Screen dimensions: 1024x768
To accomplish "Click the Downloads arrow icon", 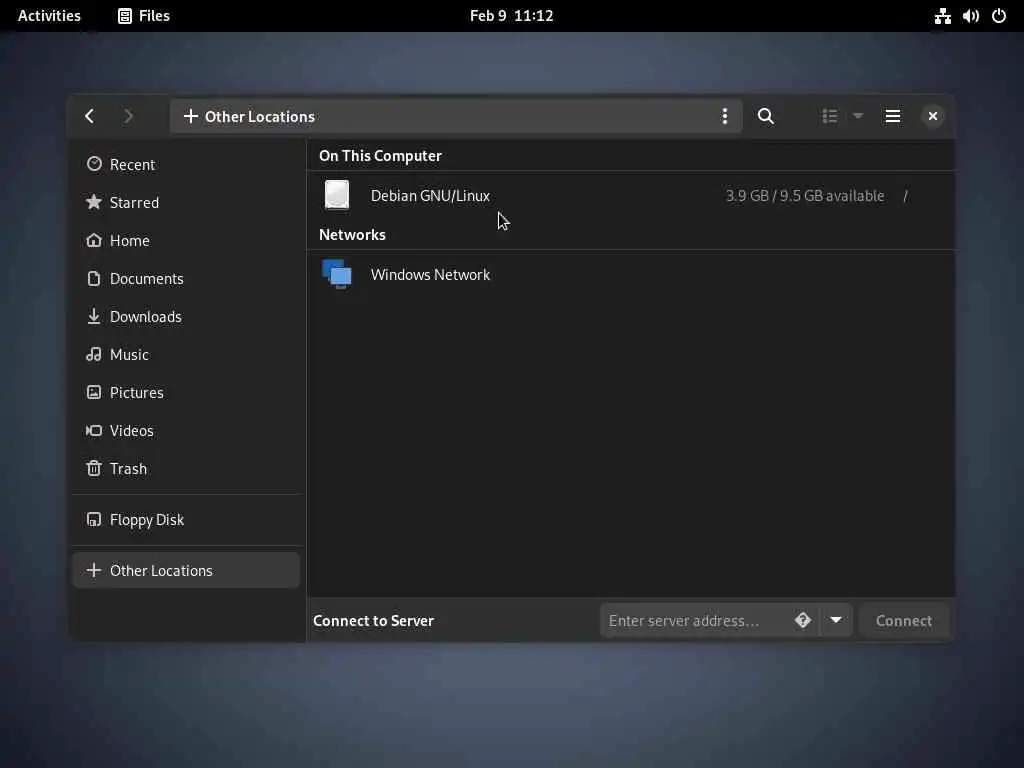I will click(x=94, y=316).
